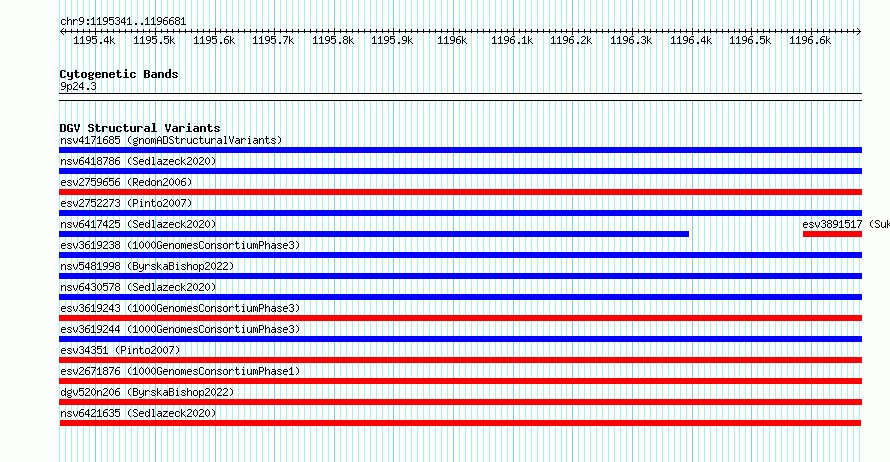Click the 1196k ruler tick label
890x462 pixels.
click(x=452, y=40)
